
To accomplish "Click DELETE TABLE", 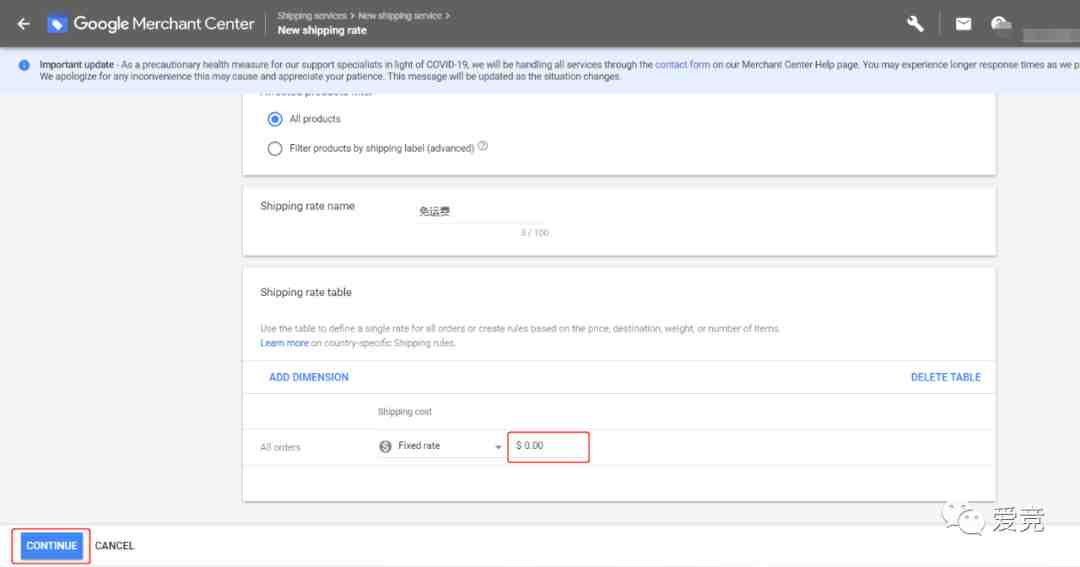I will pyautogui.click(x=946, y=378).
